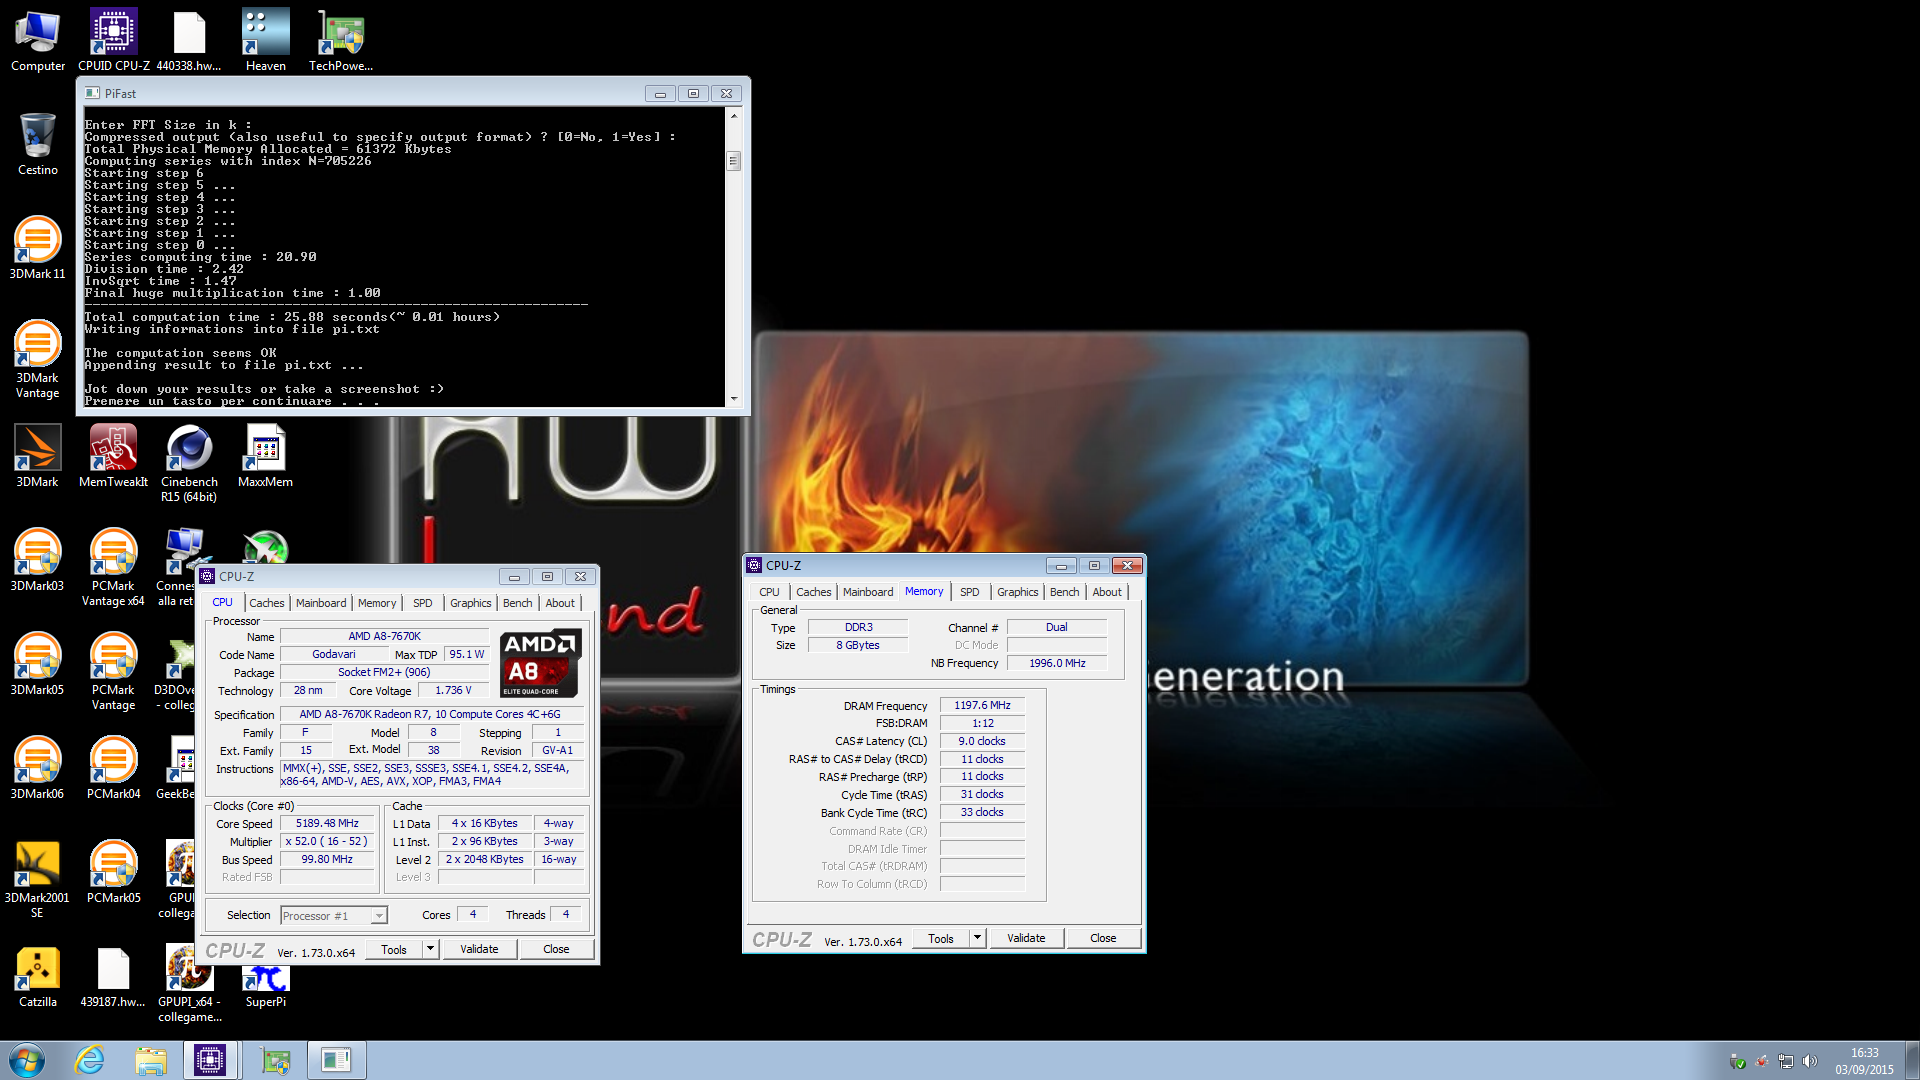Open Tools dropdown arrow in left CPU-Z
This screenshot has height=1080, width=1920.
tap(430, 949)
